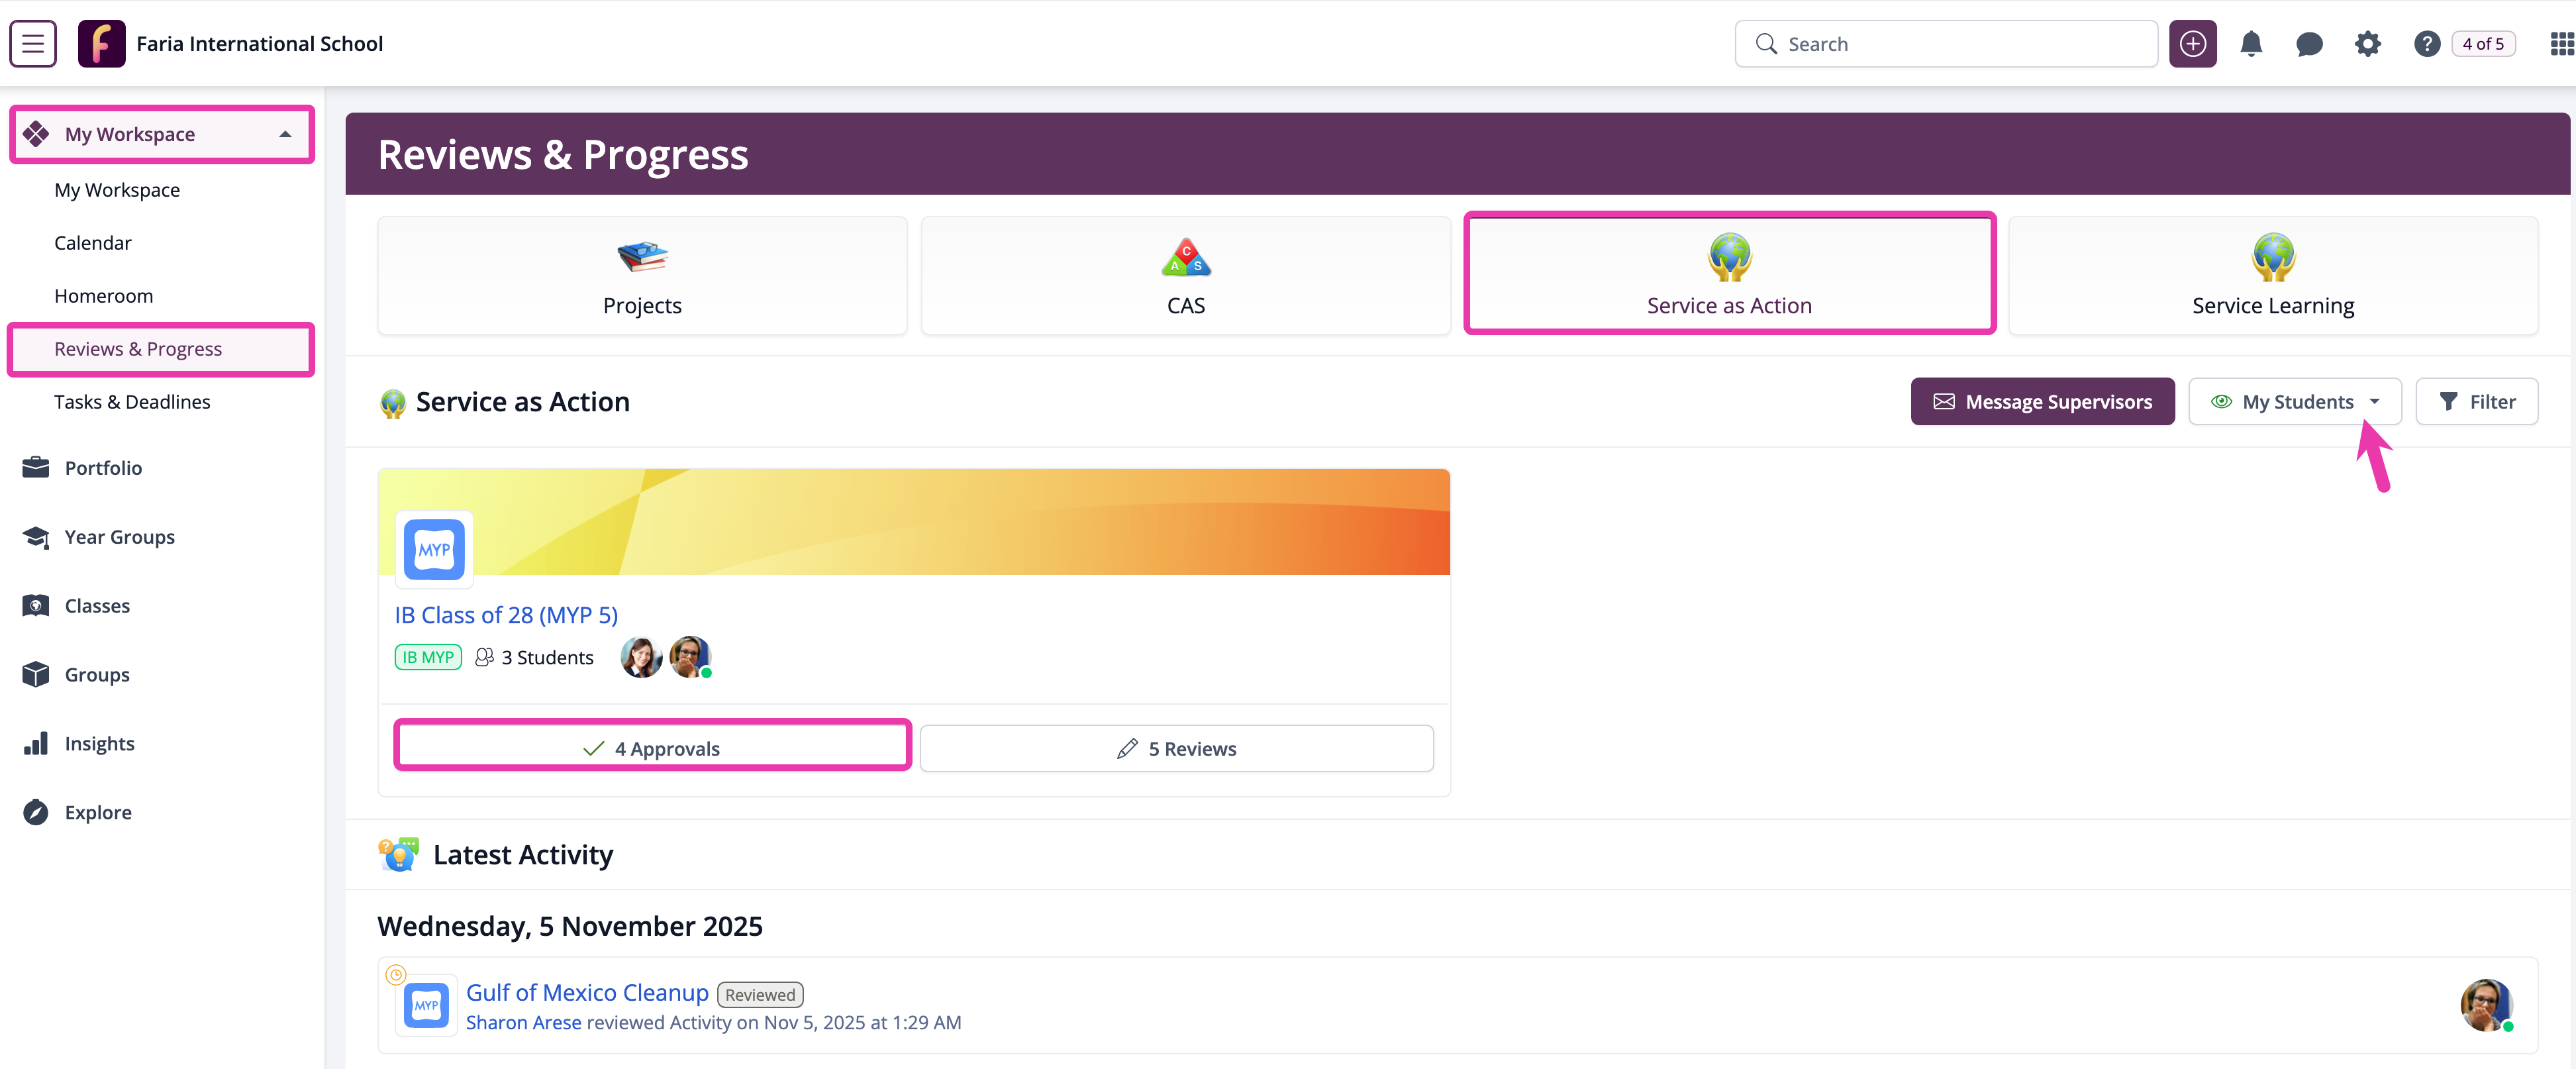Open 4 Approvals for the class
This screenshot has width=2576, height=1069.
(652, 748)
